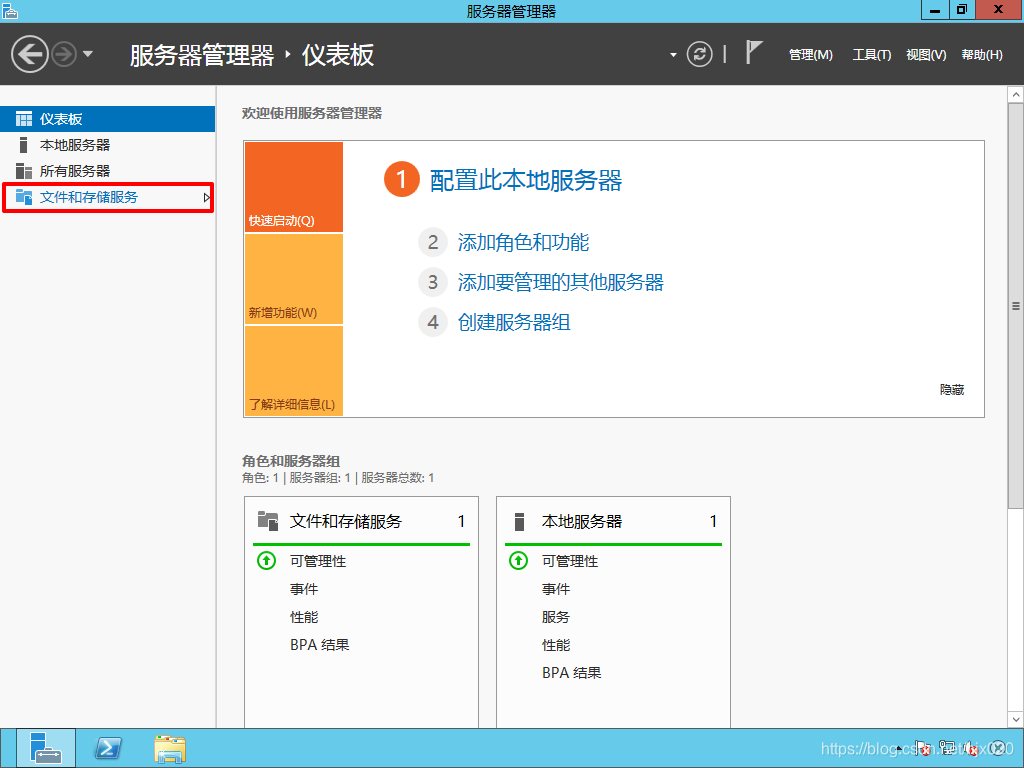Click 服务 in 本地服务器 tile

pyautogui.click(x=556, y=617)
